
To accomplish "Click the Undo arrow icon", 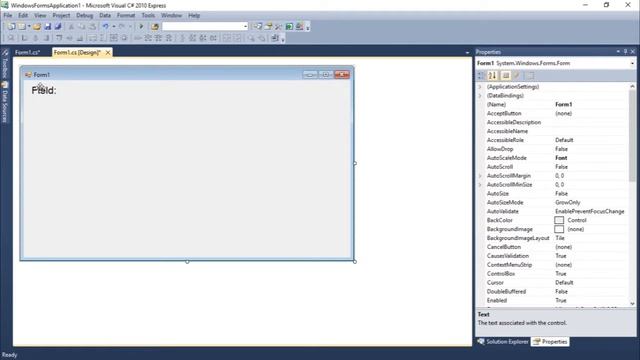I will [106, 27].
